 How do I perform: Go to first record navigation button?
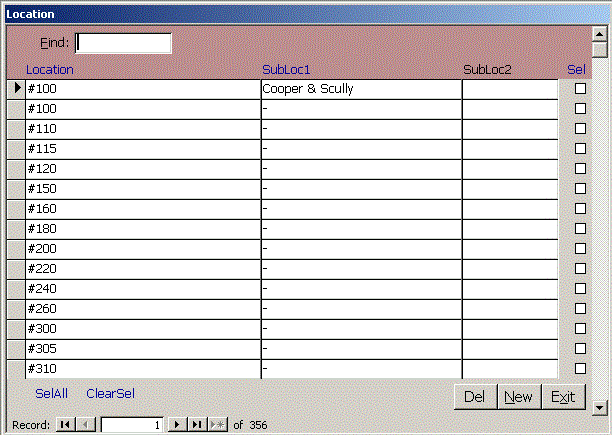65,425
